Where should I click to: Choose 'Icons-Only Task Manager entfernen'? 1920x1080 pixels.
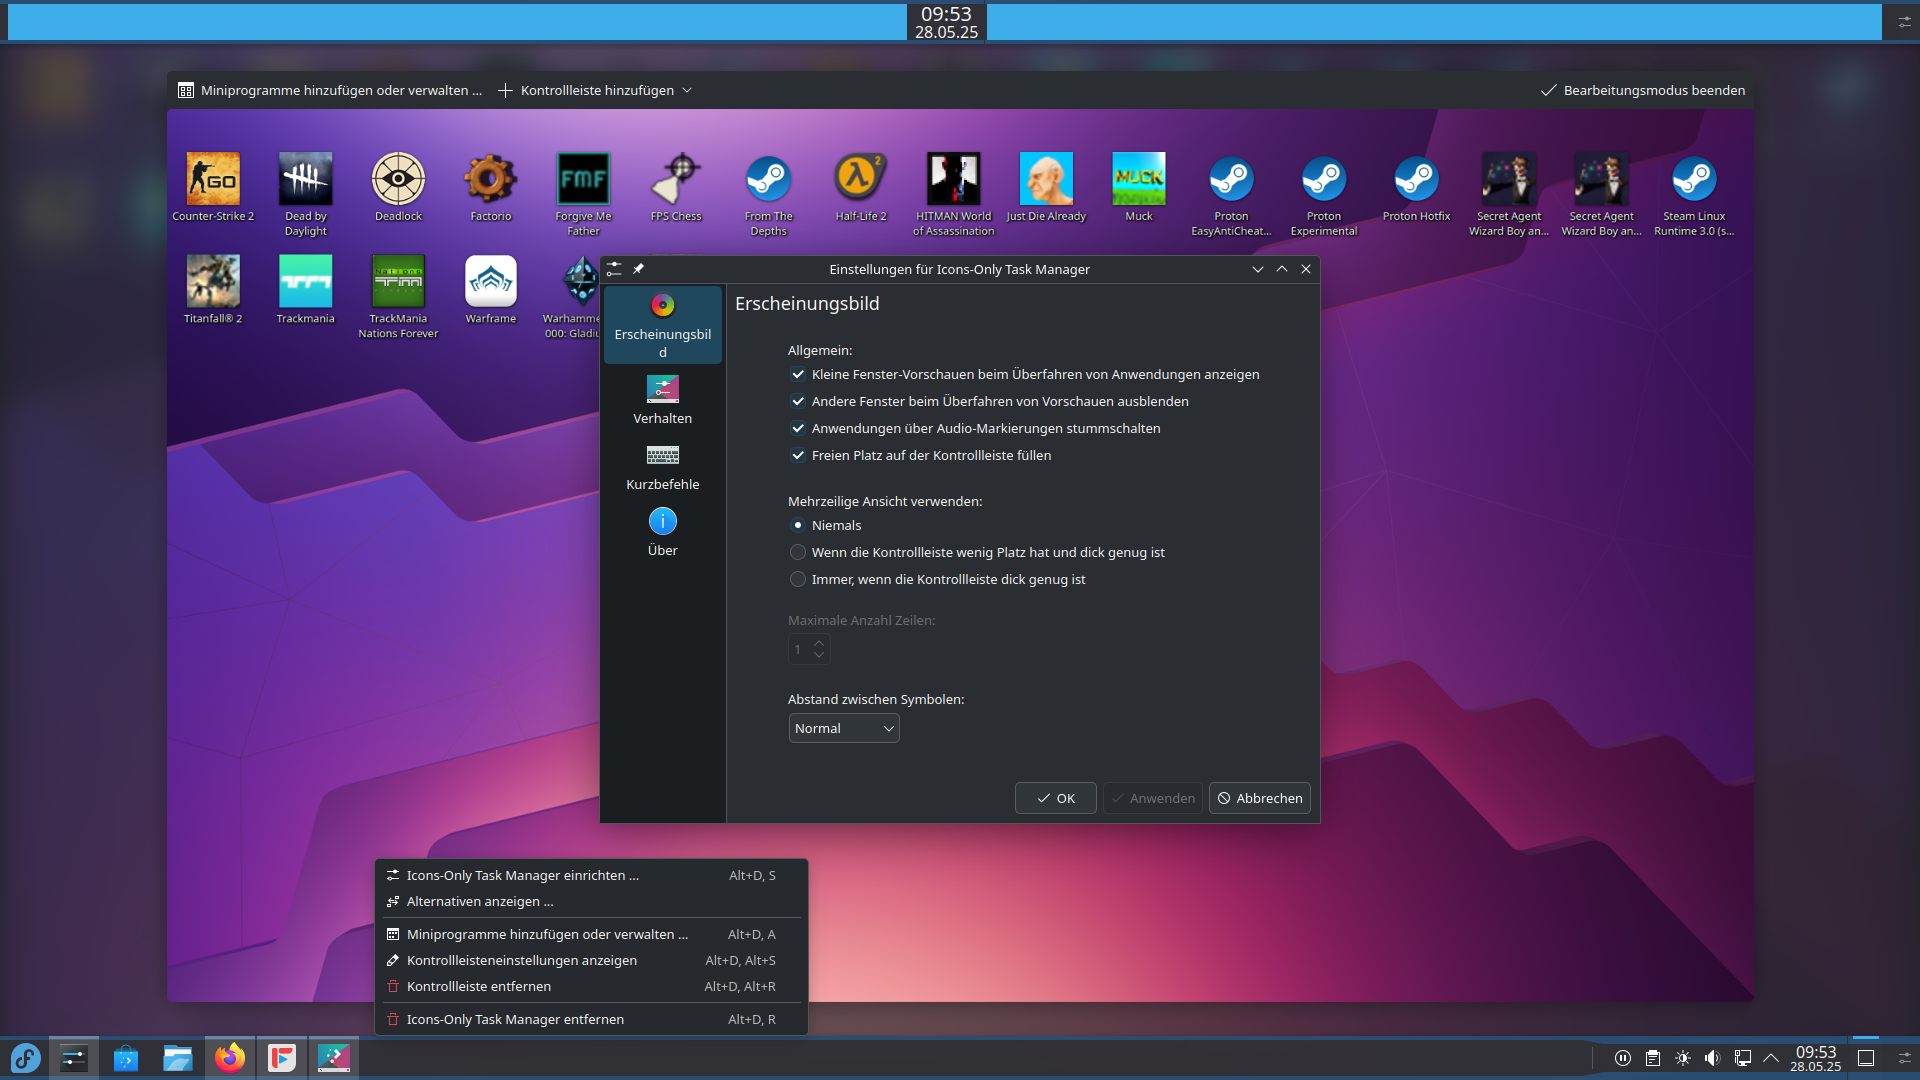(x=591, y=1020)
